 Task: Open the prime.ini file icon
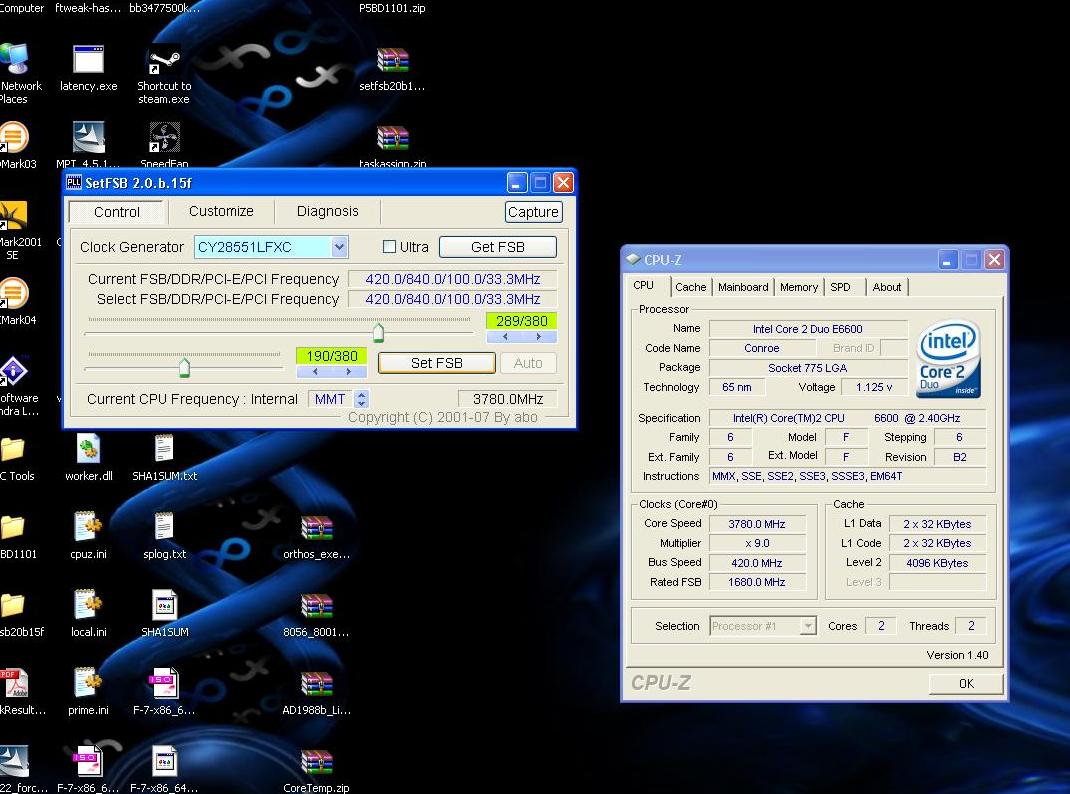tap(88, 683)
